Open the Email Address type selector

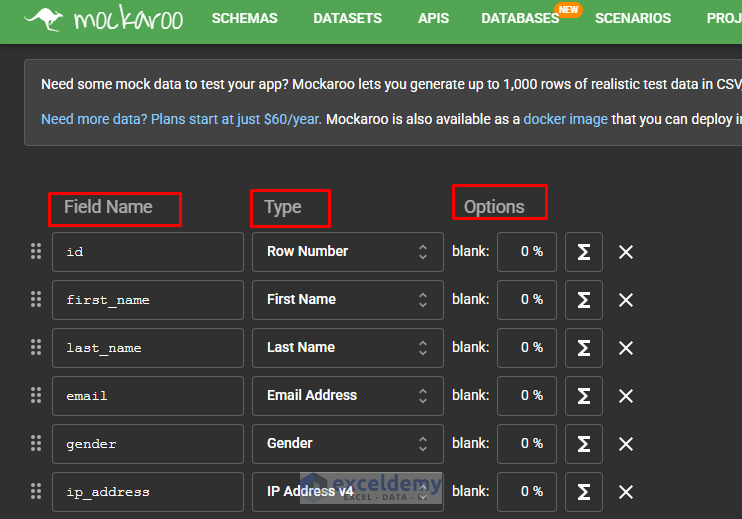[348, 396]
